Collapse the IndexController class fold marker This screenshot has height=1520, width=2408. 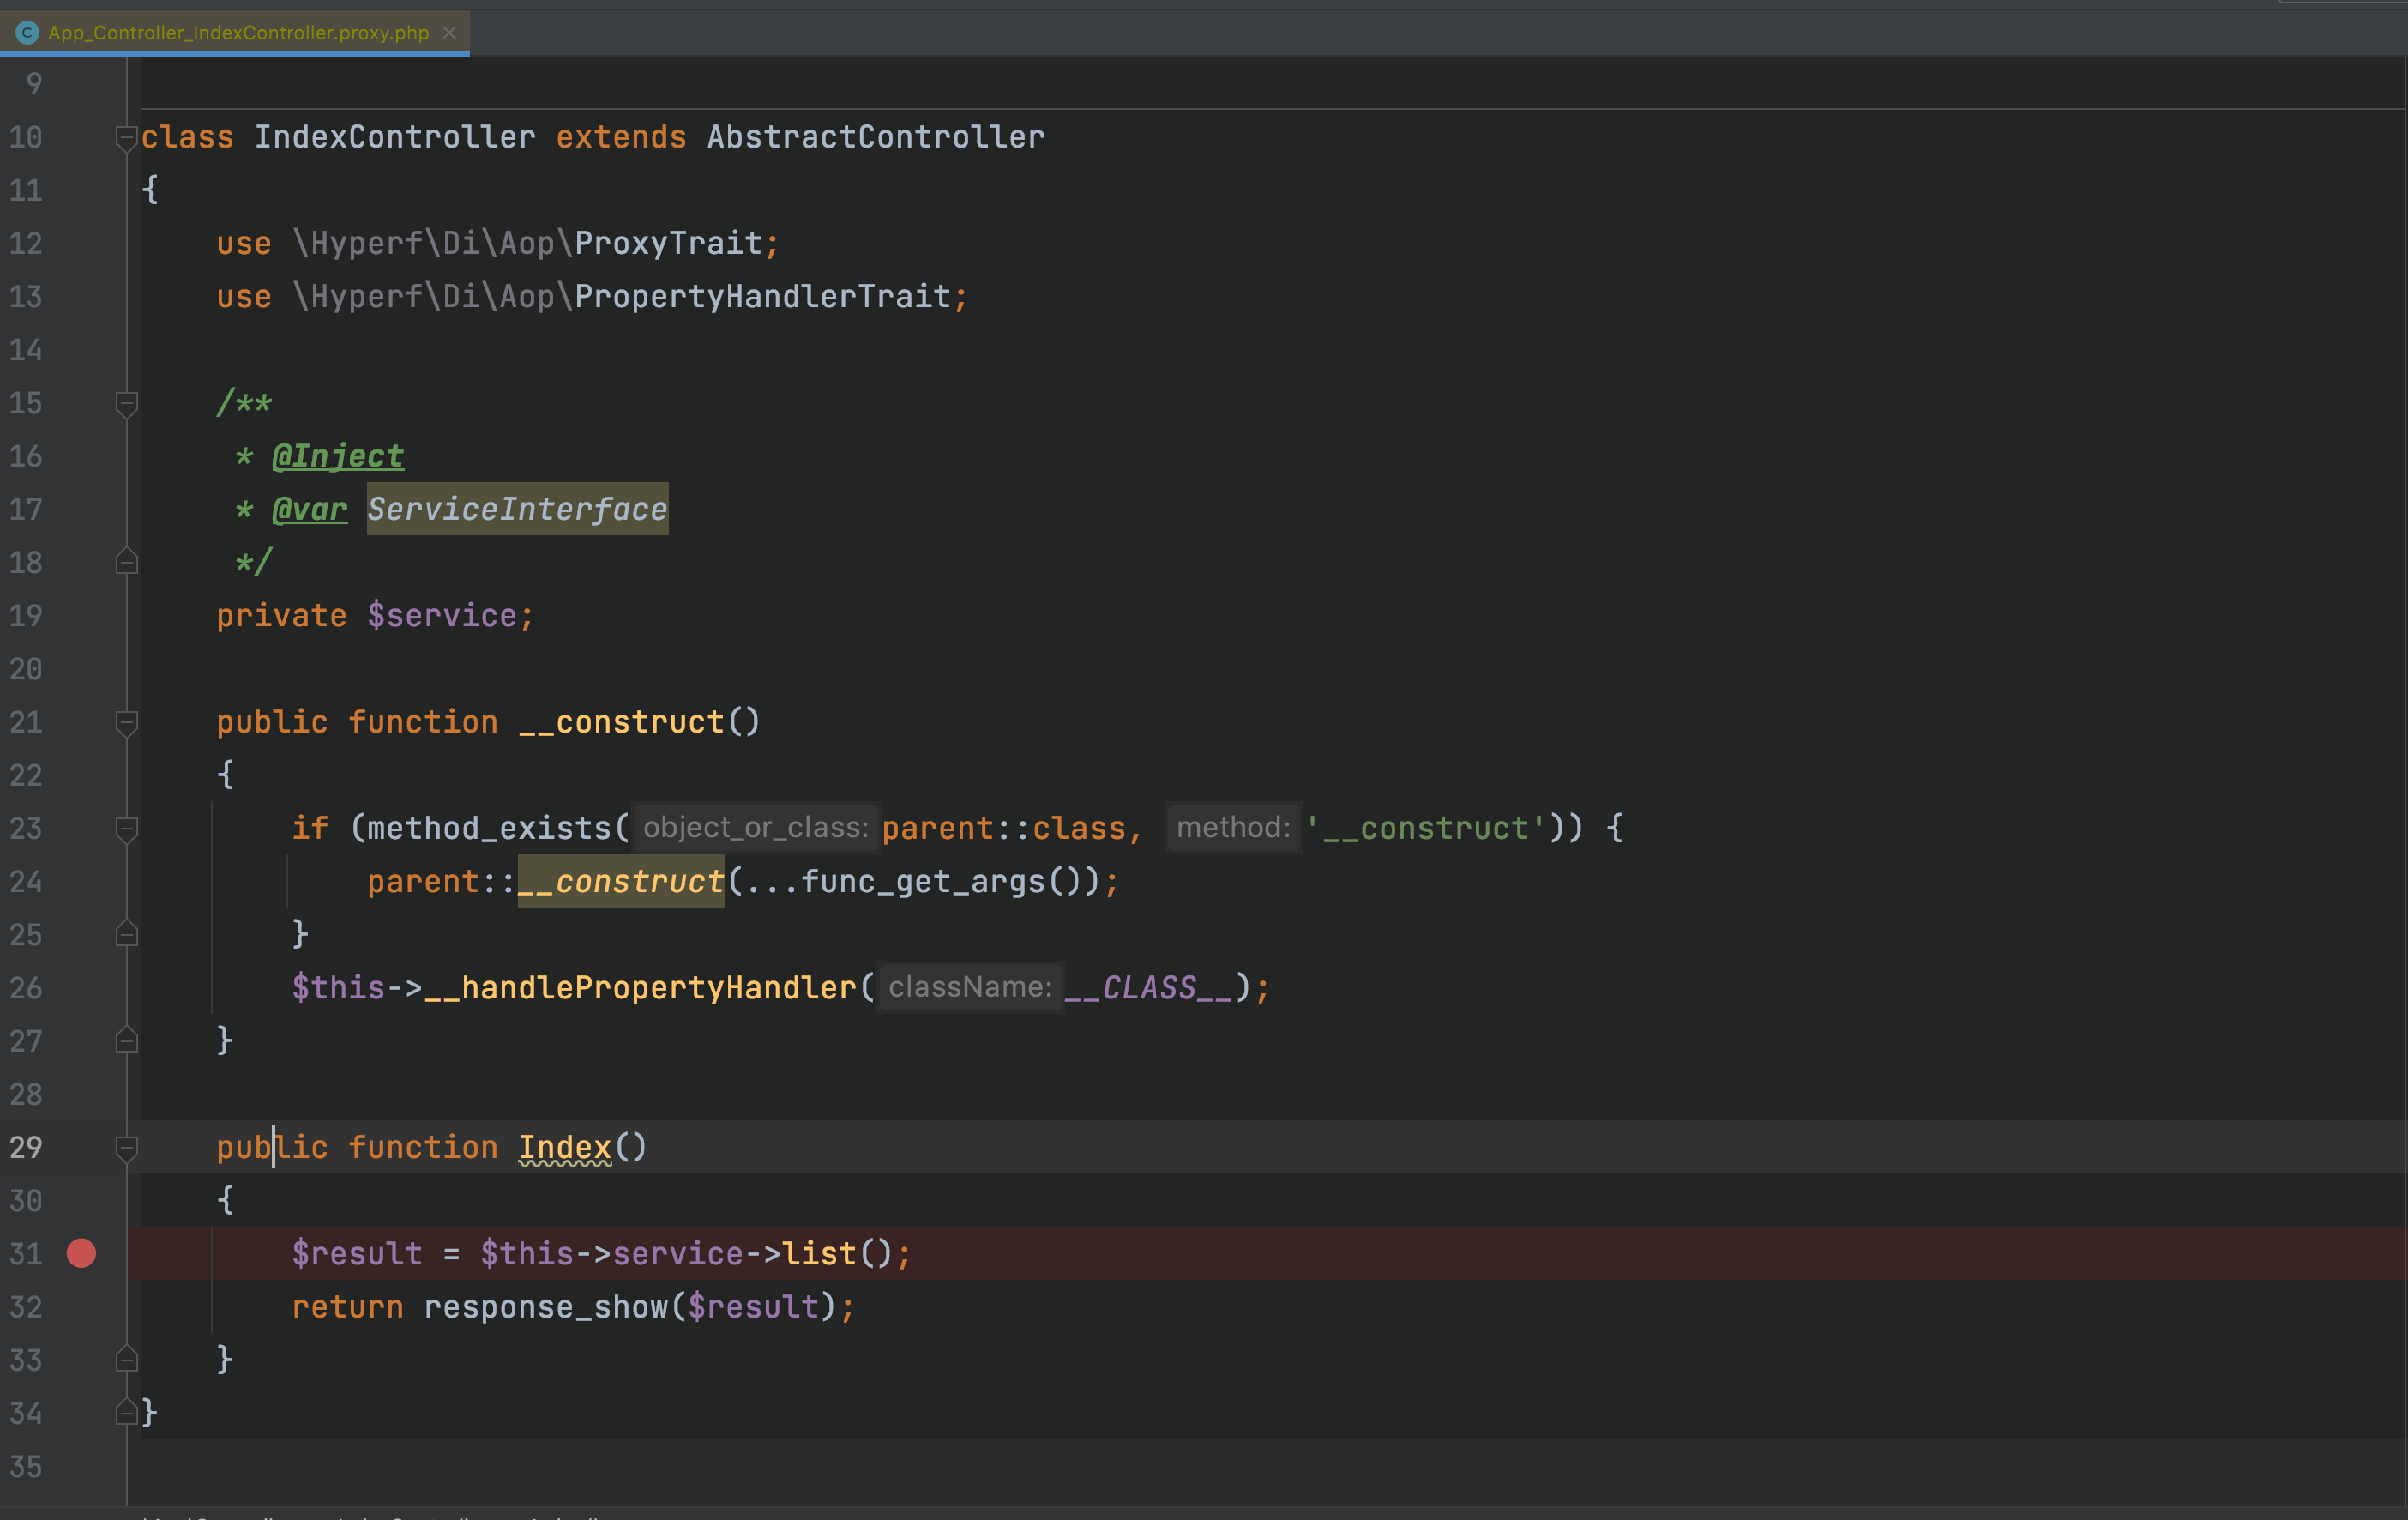126,137
